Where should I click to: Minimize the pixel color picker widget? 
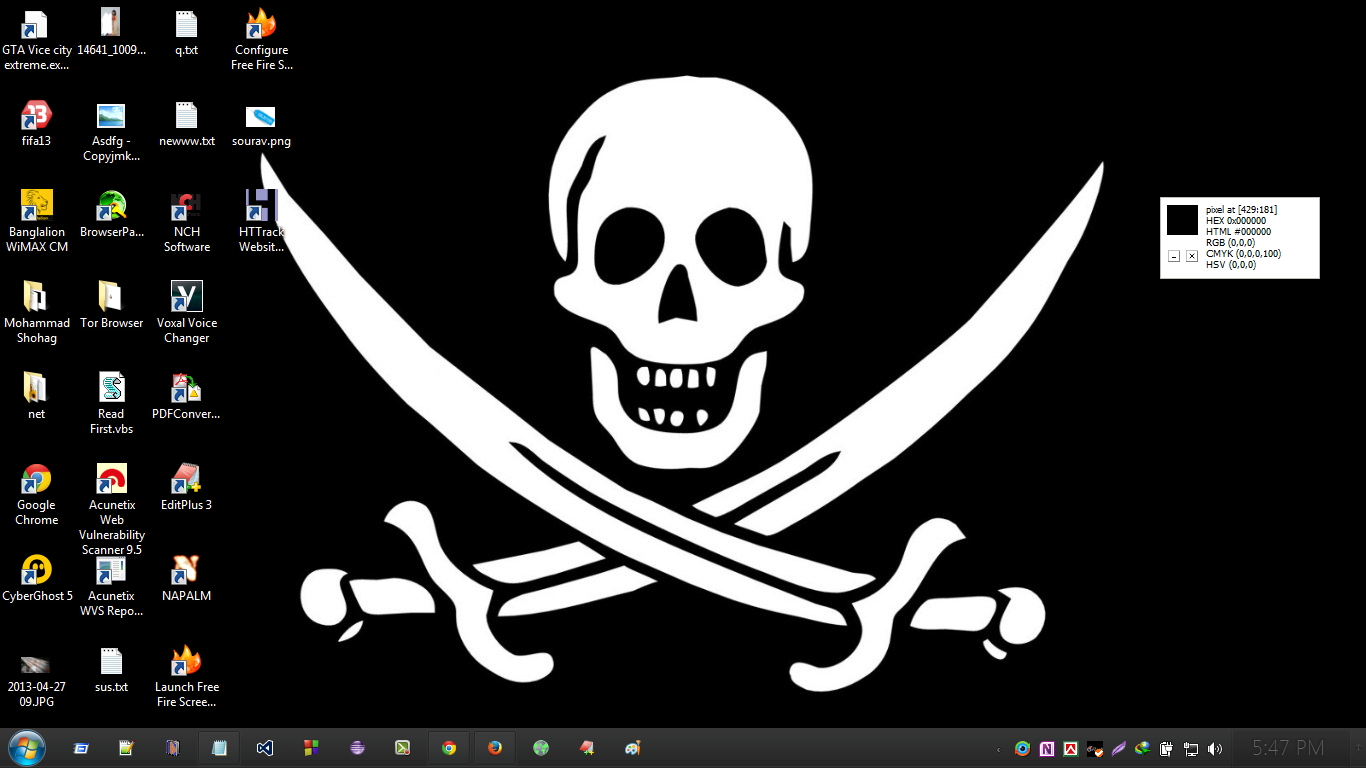[1174, 256]
